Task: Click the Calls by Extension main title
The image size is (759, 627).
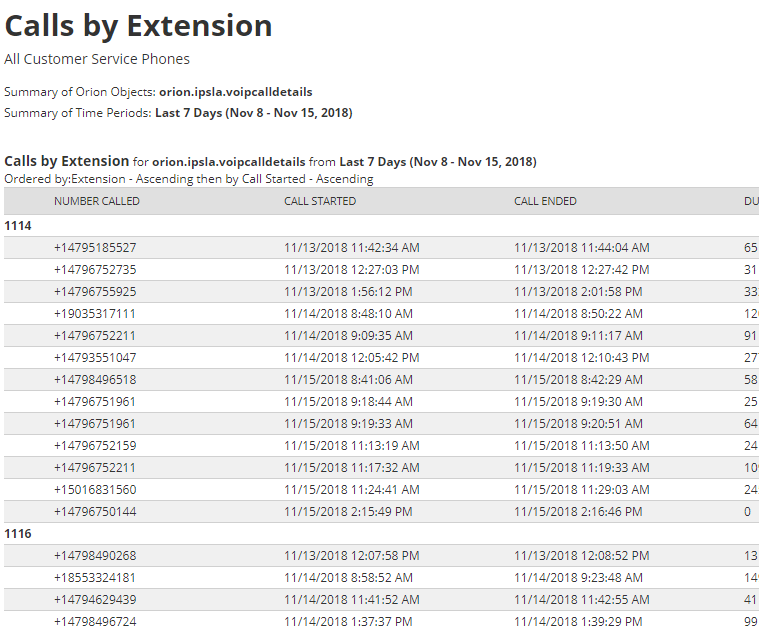Action: click(x=138, y=26)
